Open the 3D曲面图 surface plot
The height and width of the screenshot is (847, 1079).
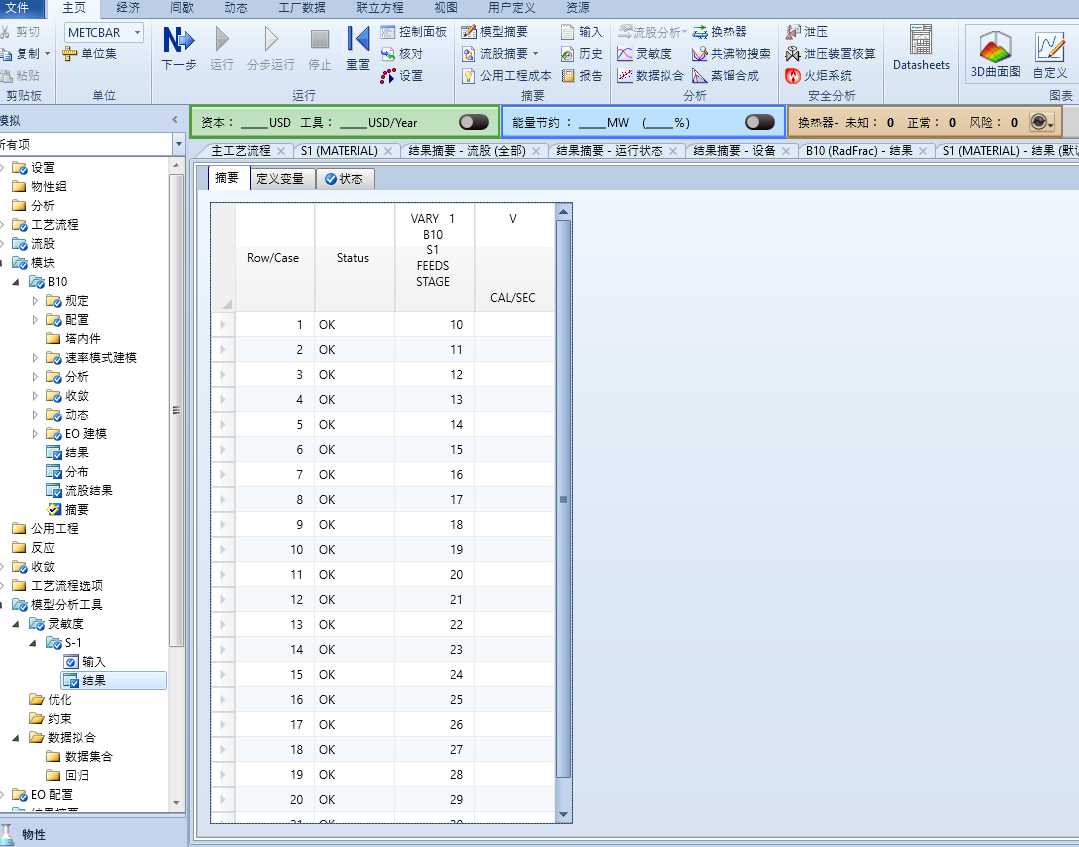pyautogui.click(x=995, y=54)
